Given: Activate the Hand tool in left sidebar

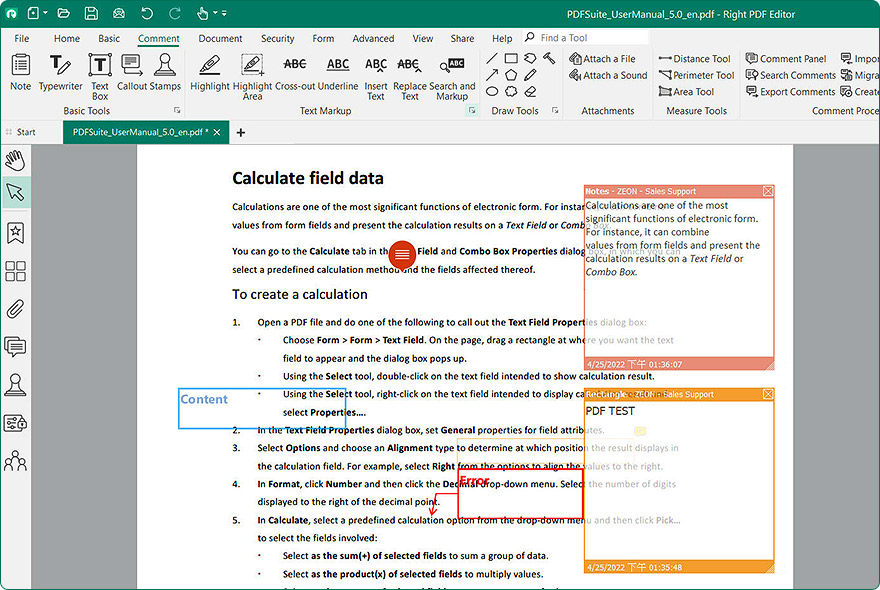Looking at the screenshot, I should (16, 161).
